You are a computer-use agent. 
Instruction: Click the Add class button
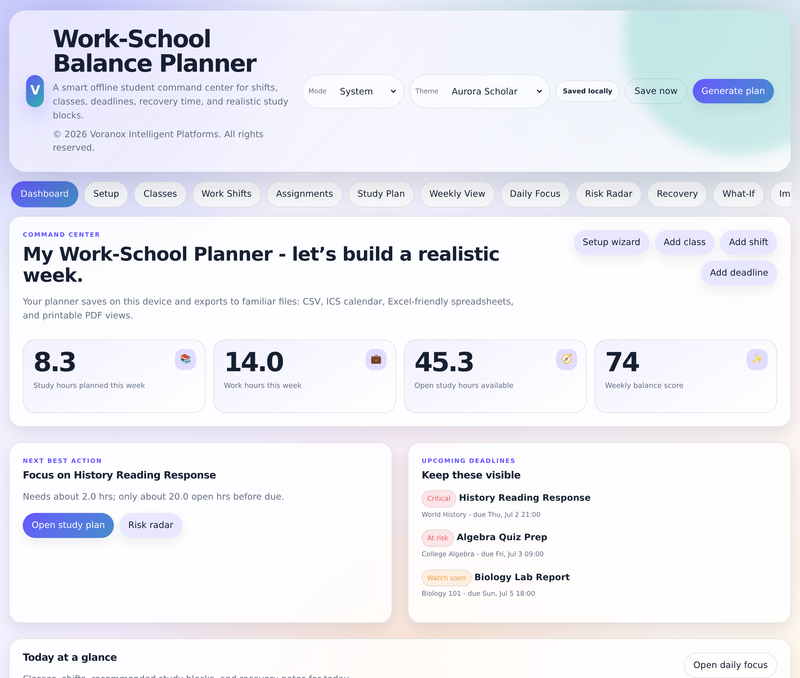coord(685,242)
